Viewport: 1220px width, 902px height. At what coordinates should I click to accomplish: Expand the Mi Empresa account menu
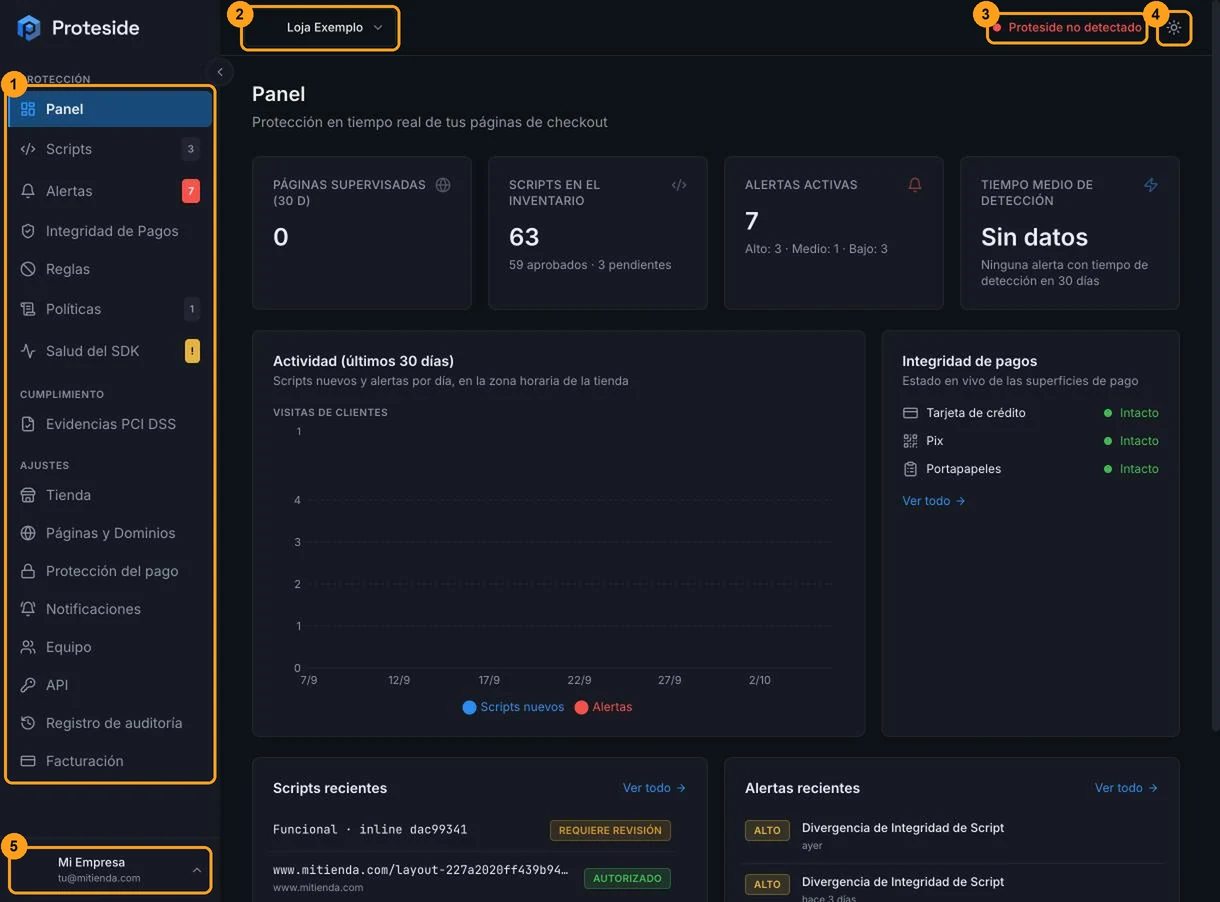coord(110,870)
